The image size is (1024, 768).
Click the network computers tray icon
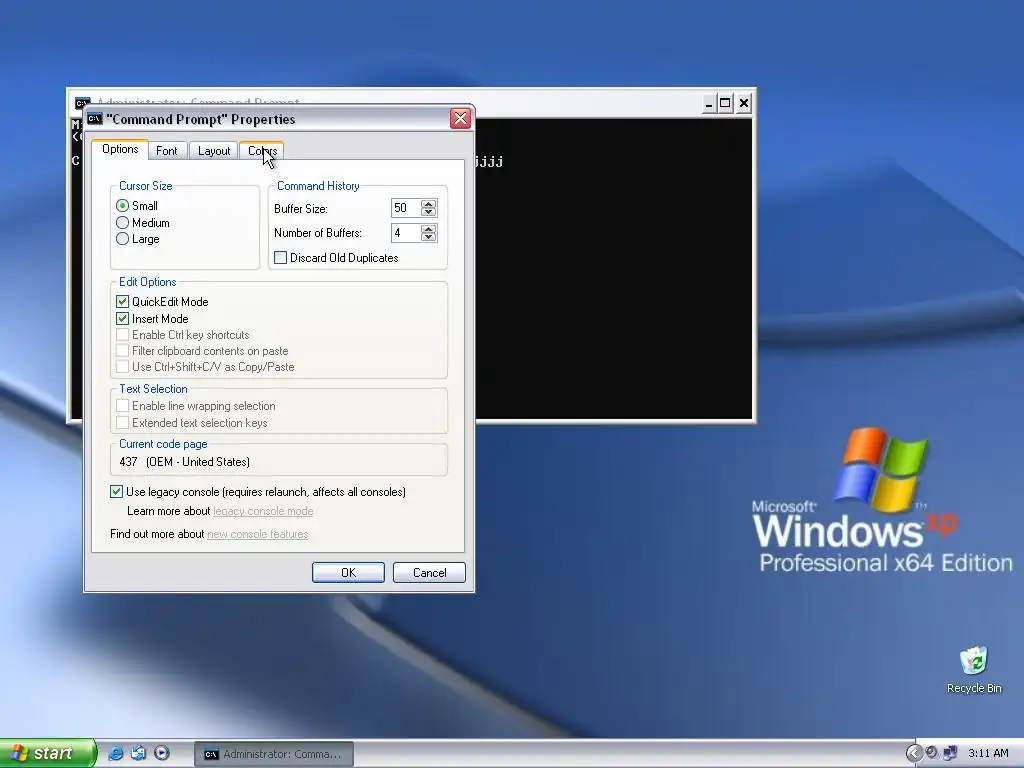(950, 753)
